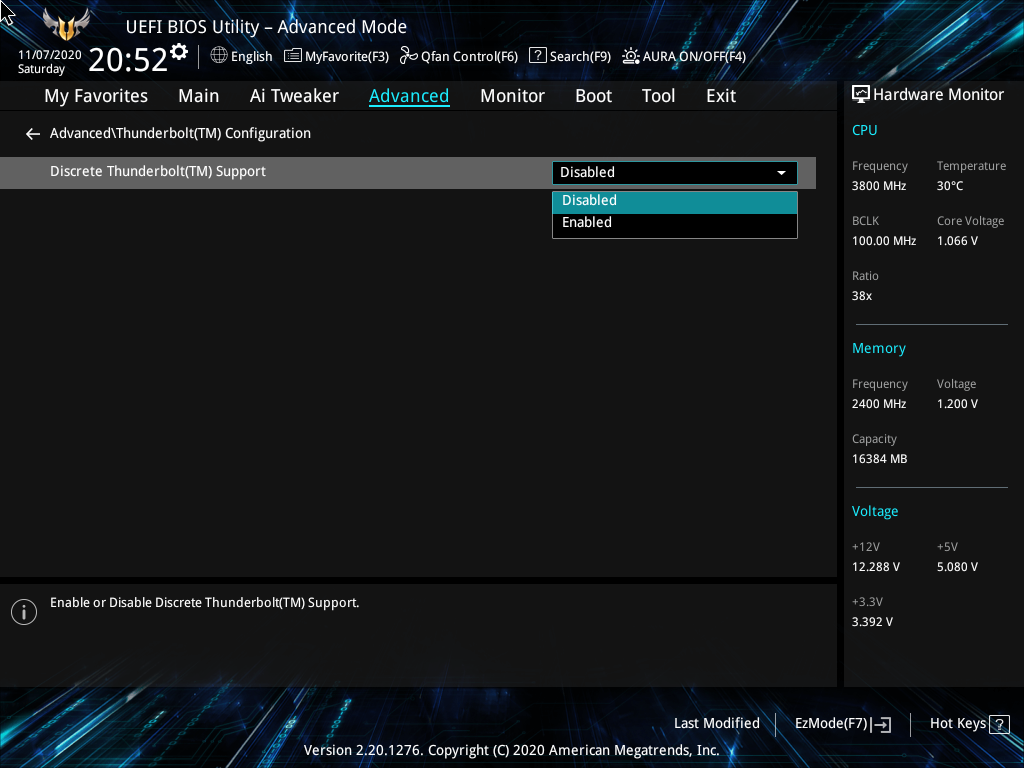This screenshot has height=768, width=1024.
Task: Switch to Main tab
Action: pyautogui.click(x=199, y=96)
